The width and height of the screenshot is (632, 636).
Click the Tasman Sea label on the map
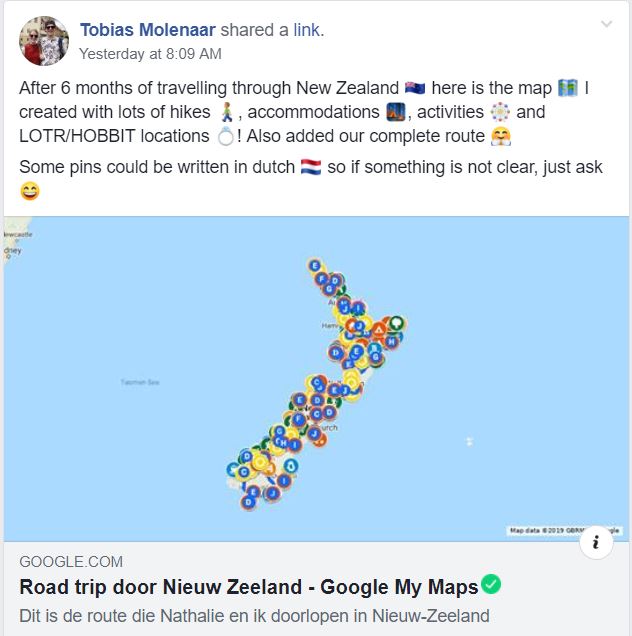click(x=140, y=382)
